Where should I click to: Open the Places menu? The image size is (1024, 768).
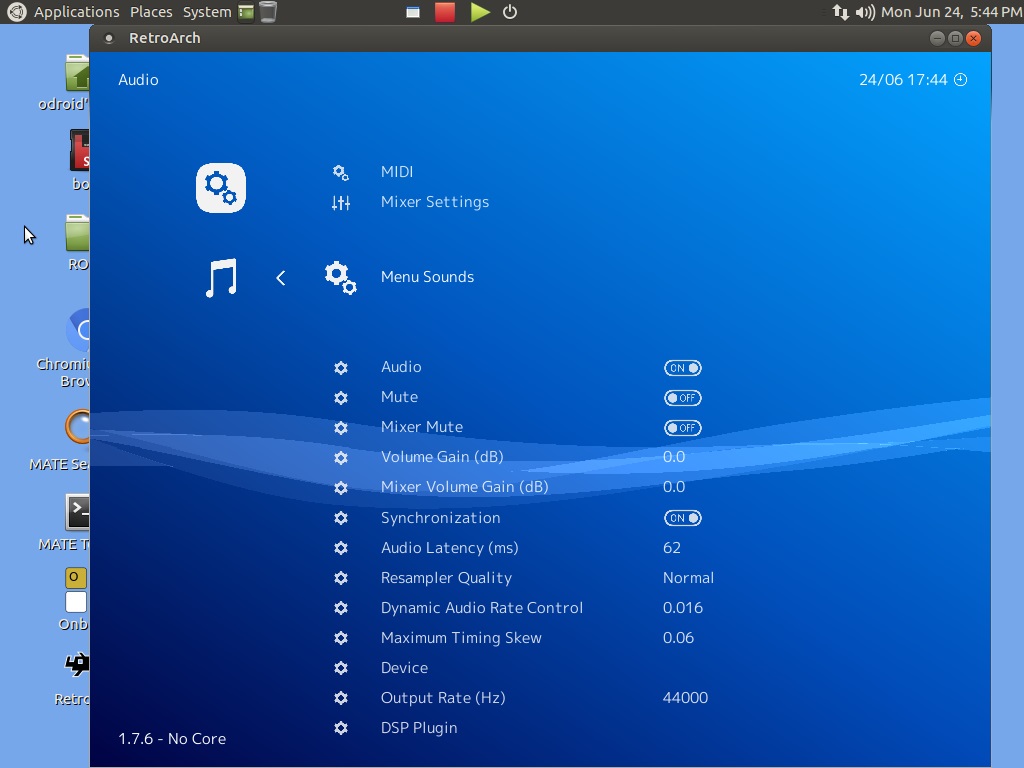click(x=151, y=12)
